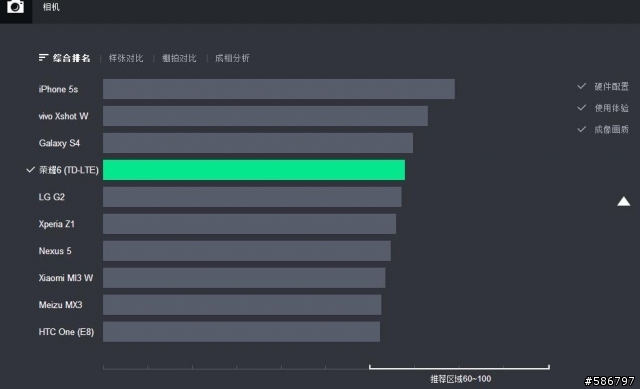This screenshot has width=640, height=389.
Task: Click the vivo Xshot W score bar
Action: coord(265,116)
